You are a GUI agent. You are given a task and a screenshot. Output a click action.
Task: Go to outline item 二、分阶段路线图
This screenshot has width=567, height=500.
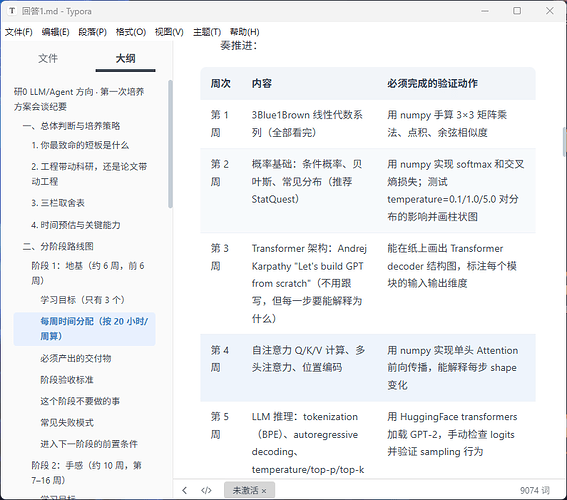(58, 246)
